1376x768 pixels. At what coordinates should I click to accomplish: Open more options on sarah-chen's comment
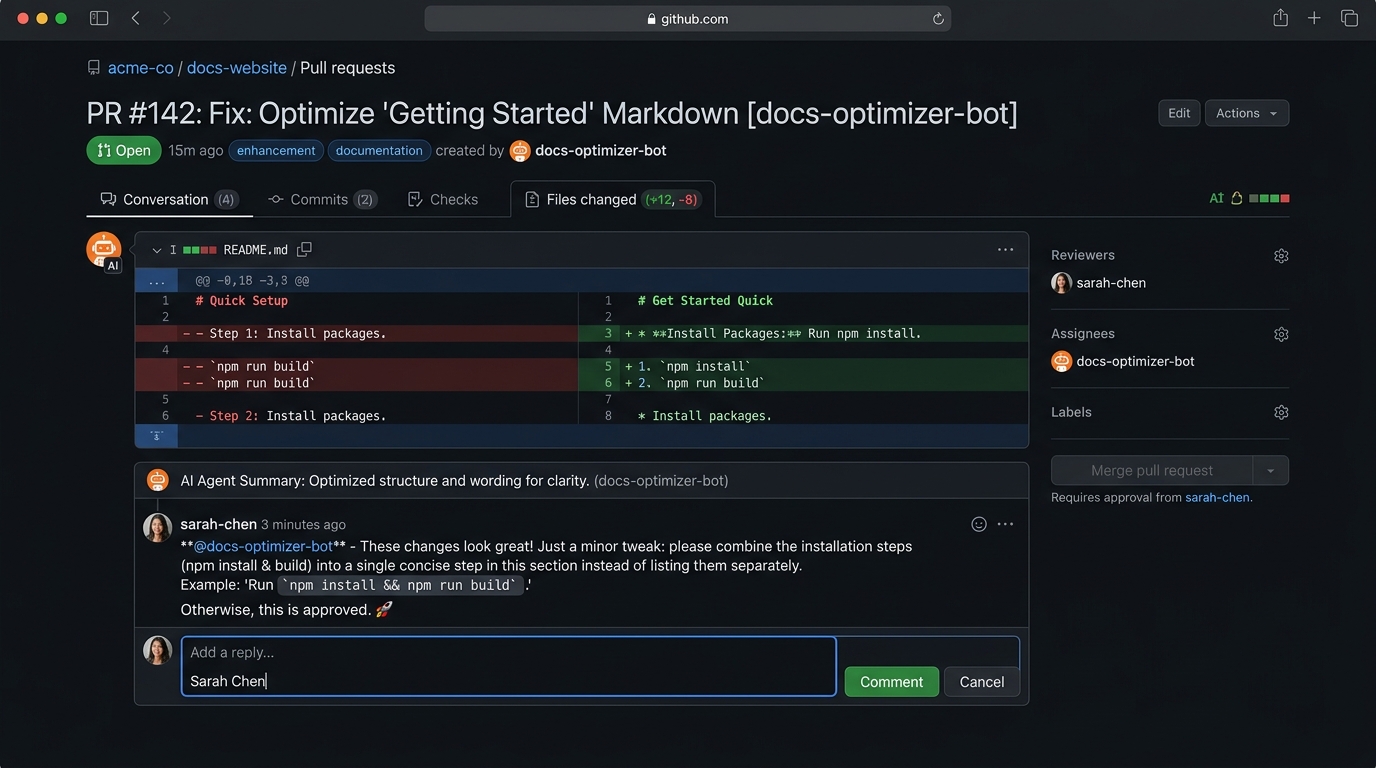pos(1005,524)
